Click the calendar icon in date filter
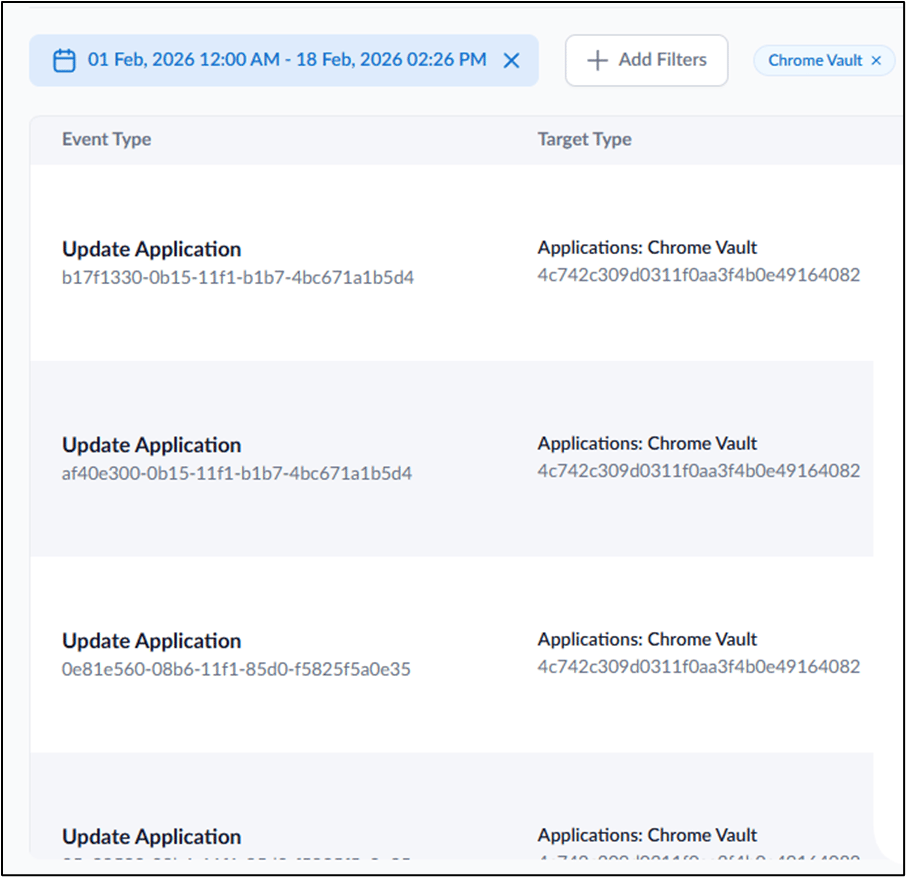Viewport: 906px width, 877px height. coord(64,61)
